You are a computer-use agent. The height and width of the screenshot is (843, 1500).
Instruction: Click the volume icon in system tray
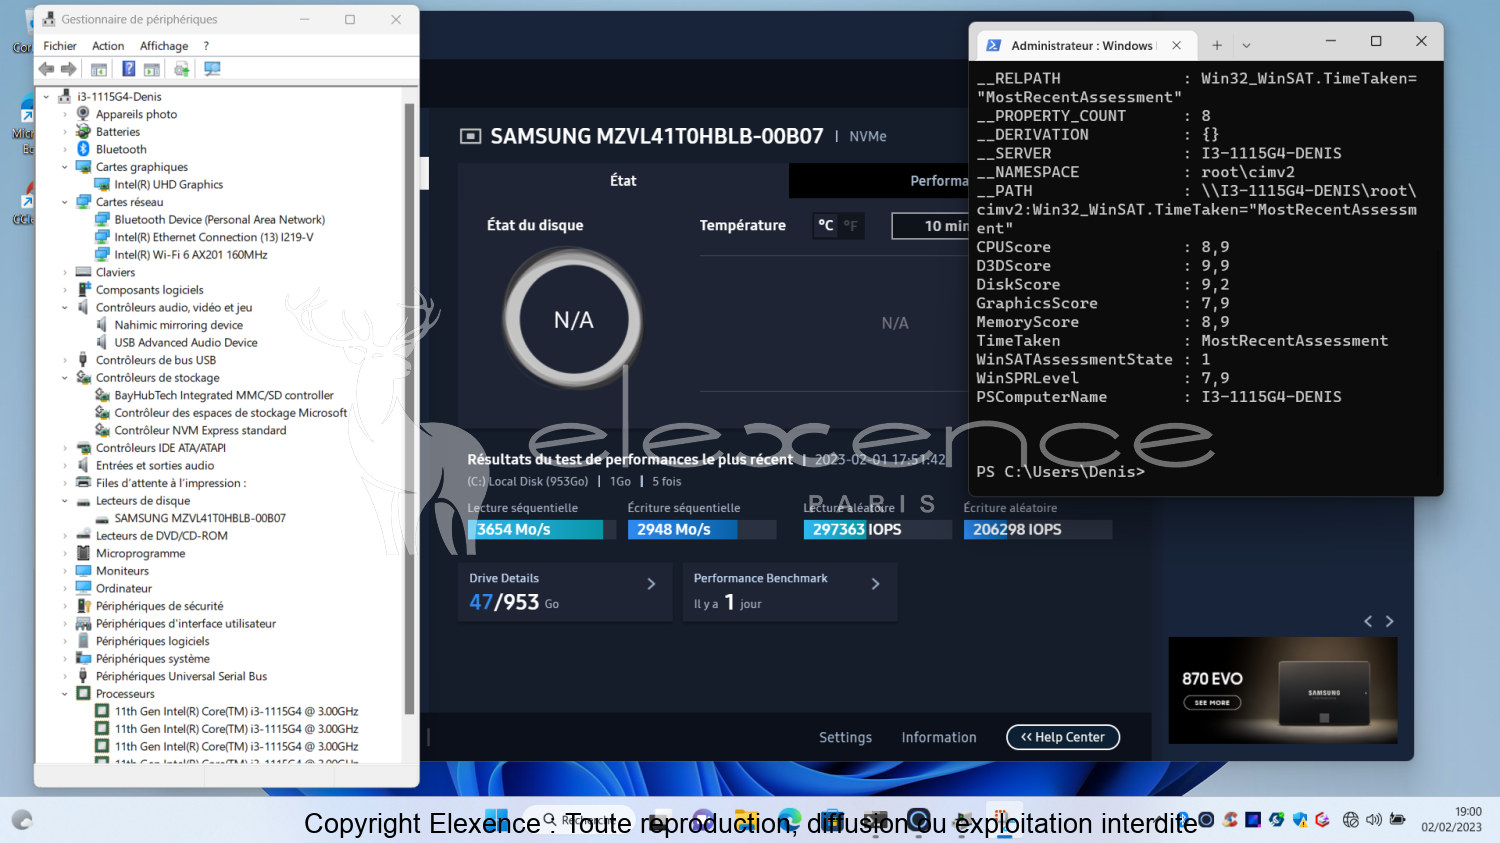point(1374,820)
